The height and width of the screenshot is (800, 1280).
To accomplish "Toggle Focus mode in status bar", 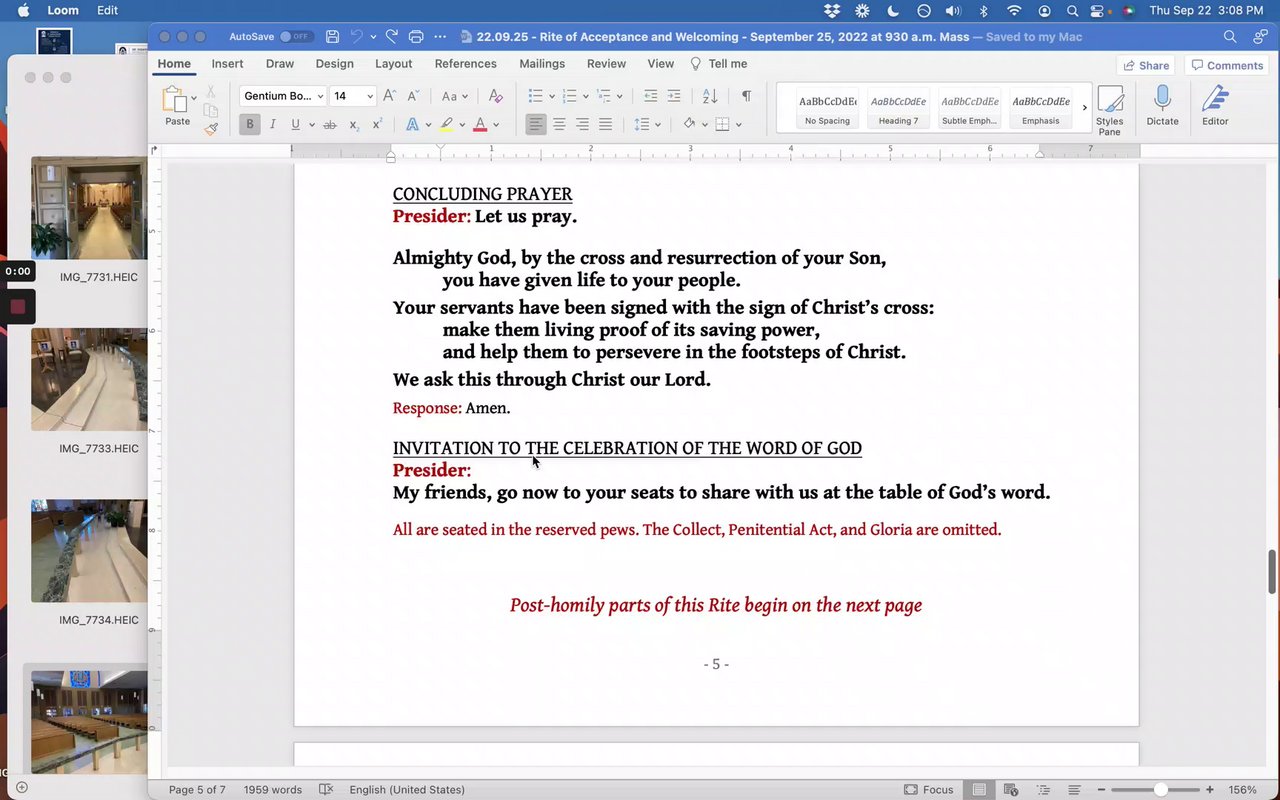I will tap(928, 790).
